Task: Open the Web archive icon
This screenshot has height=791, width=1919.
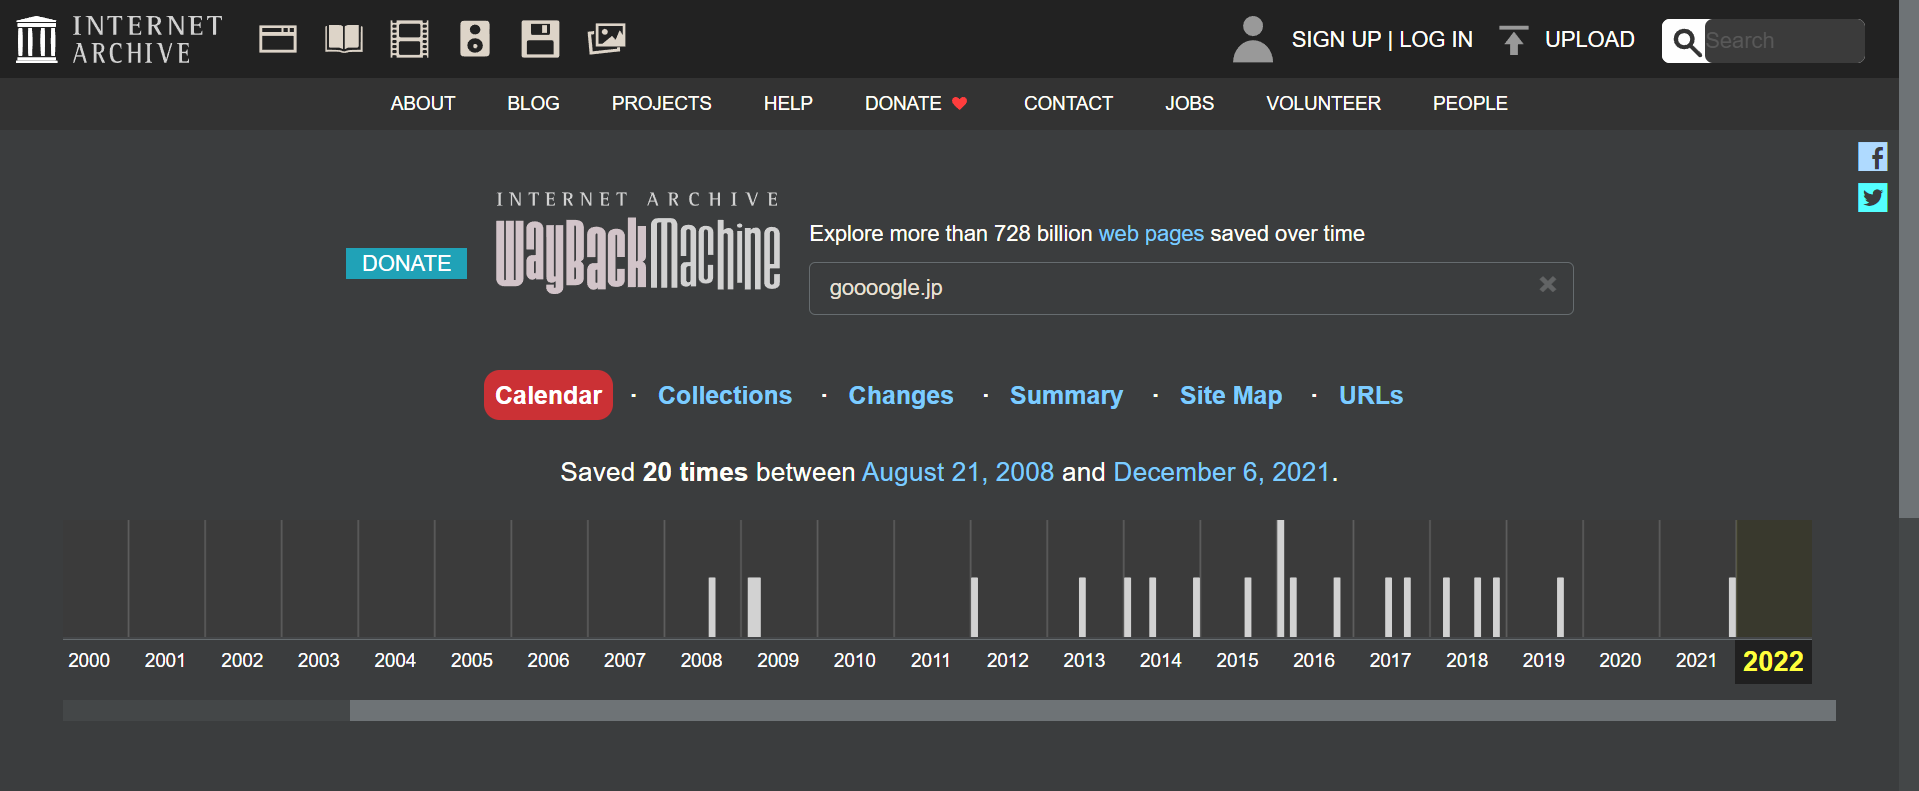Action: click(277, 40)
